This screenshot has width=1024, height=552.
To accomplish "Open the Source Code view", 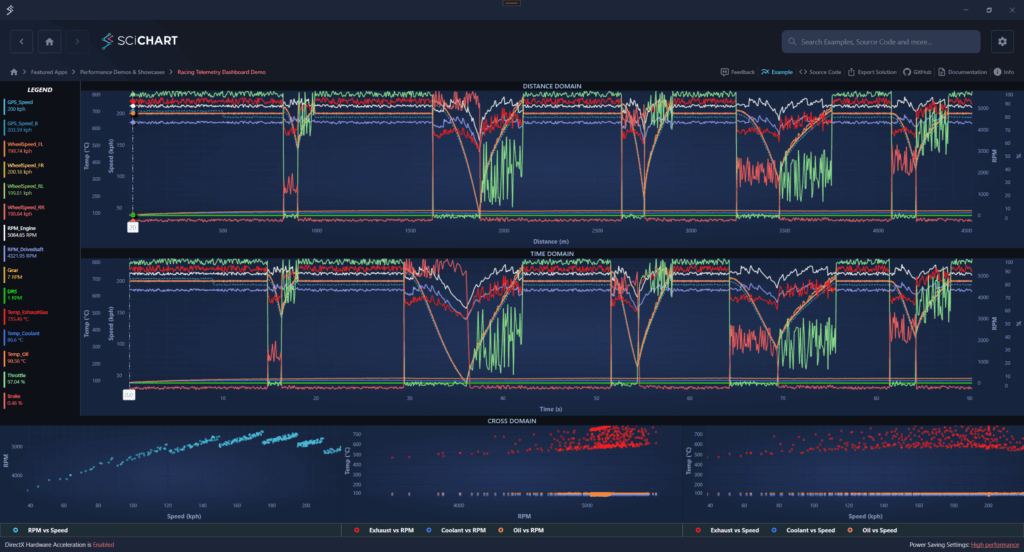I will point(820,72).
